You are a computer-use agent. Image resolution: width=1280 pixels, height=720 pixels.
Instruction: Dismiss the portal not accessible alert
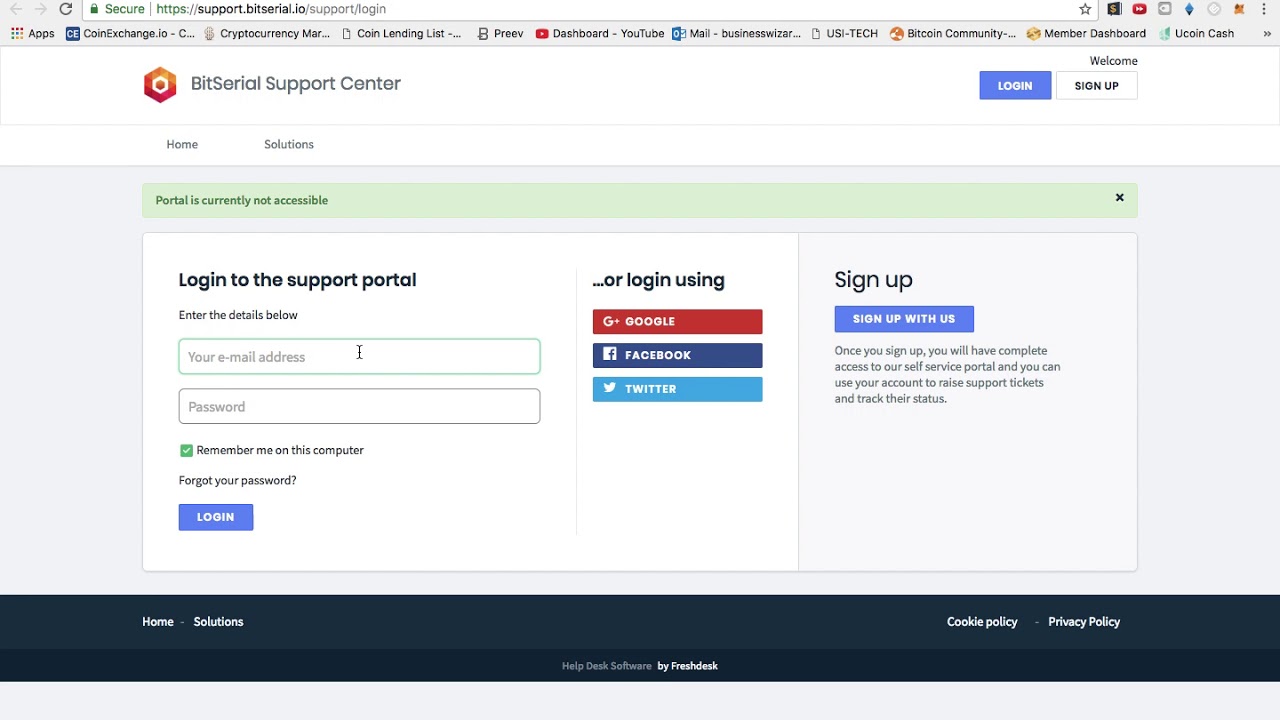pyautogui.click(x=1120, y=198)
